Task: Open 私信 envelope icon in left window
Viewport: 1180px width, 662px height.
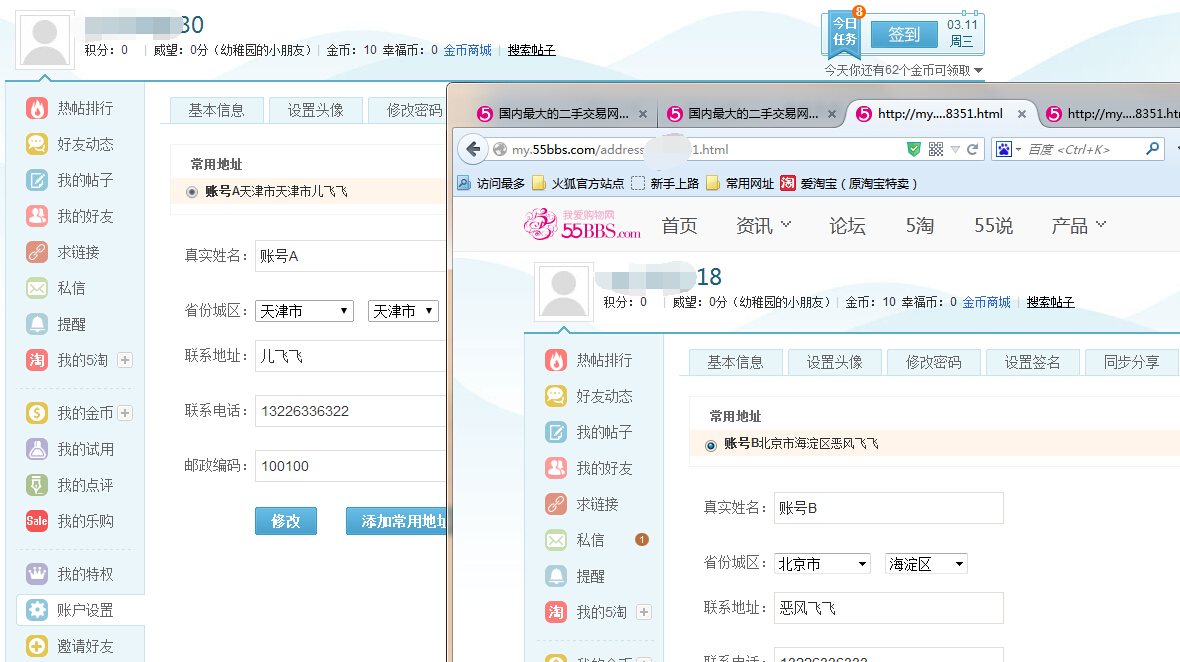Action: [x=36, y=288]
